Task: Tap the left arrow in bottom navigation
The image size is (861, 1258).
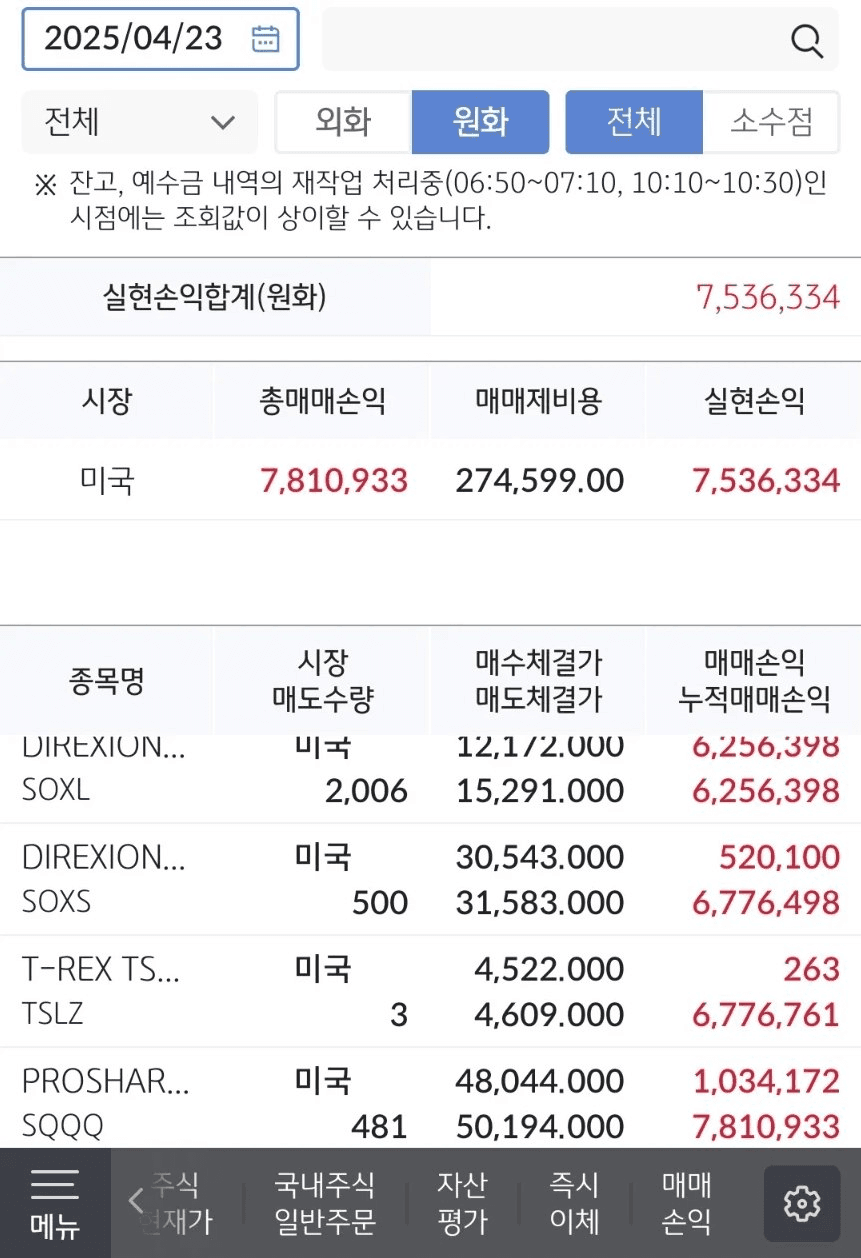Action: click(x=137, y=1201)
